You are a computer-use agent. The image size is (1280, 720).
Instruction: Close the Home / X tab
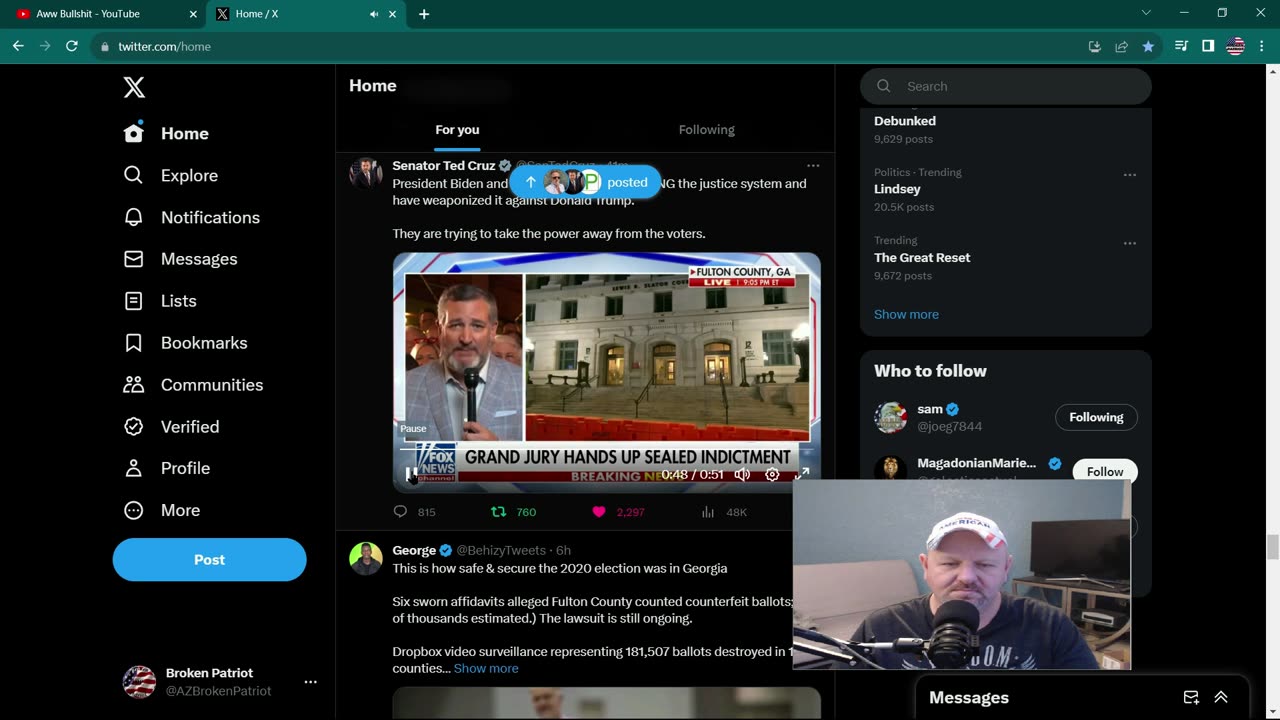(393, 14)
